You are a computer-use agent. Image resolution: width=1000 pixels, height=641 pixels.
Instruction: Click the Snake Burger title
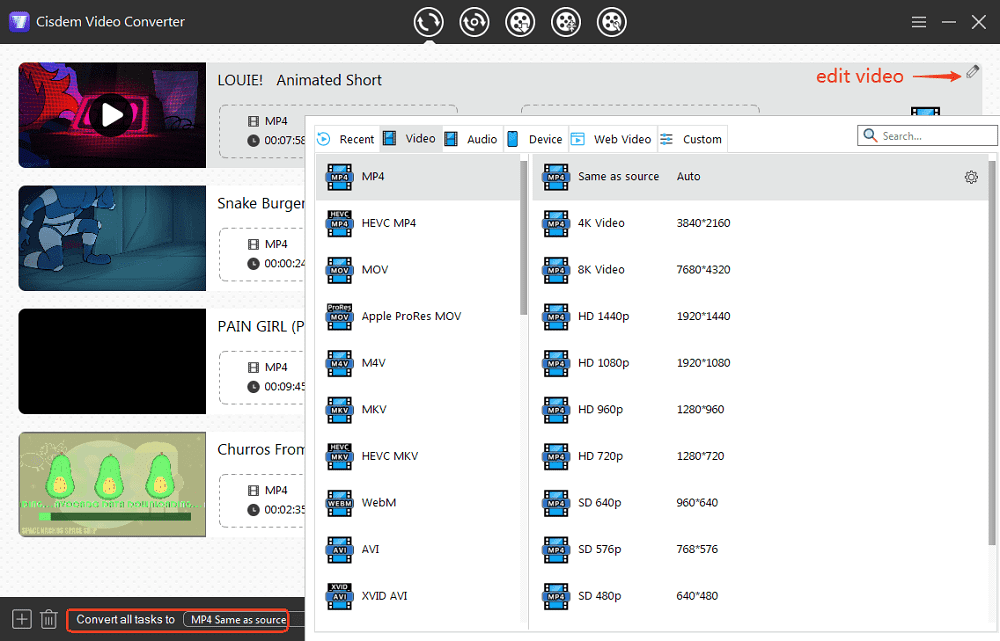click(x=261, y=203)
